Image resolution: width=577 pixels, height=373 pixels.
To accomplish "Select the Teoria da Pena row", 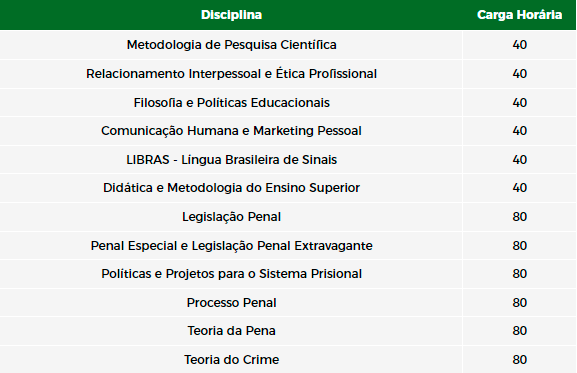I will [x=288, y=331].
